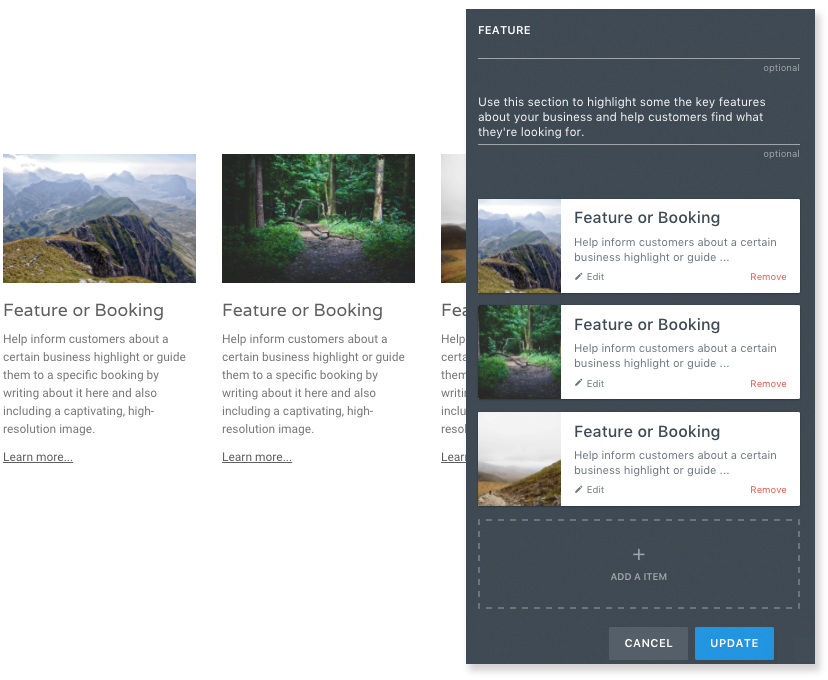Click the second page card's Feature or Booking heading

tap(302, 310)
